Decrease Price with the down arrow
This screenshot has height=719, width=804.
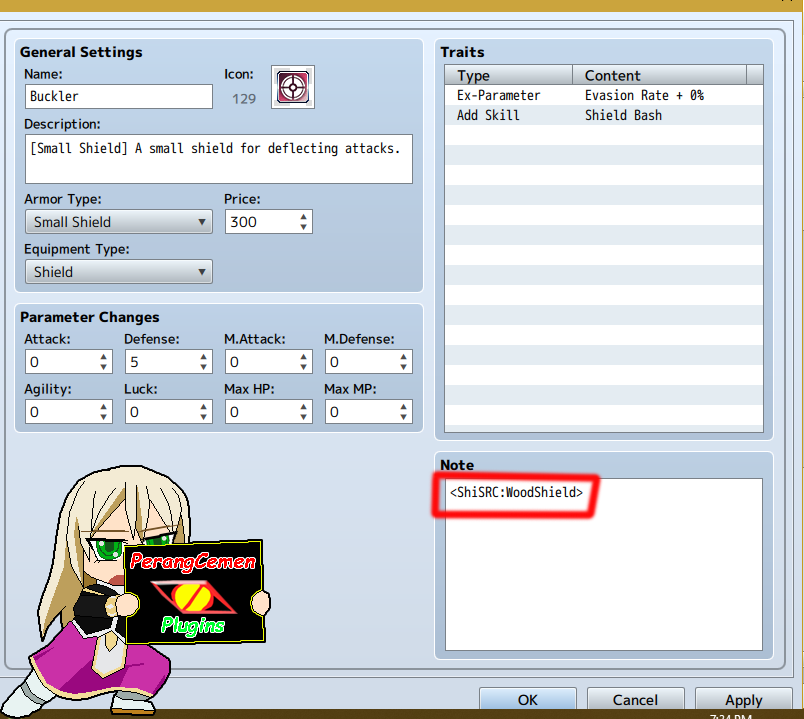point(304,227)
